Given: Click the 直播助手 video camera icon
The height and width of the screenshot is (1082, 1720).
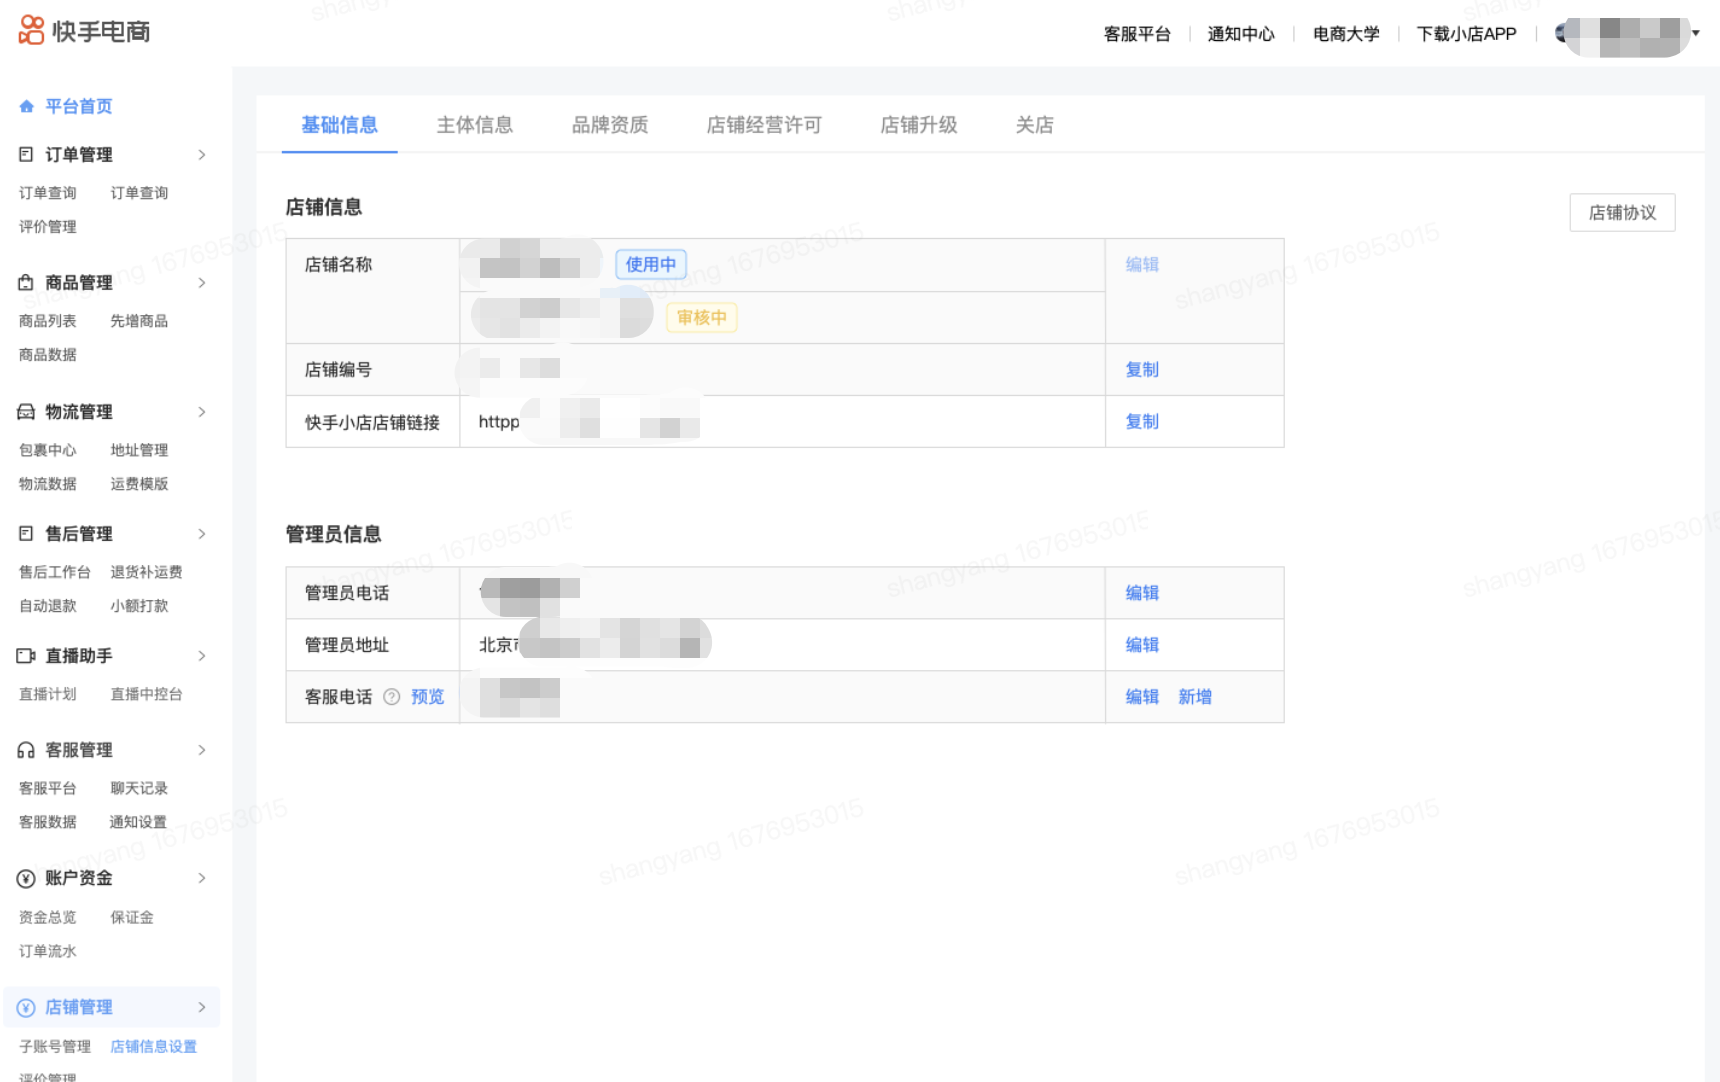Looking at the screenshot, I should tap(26, 656).
